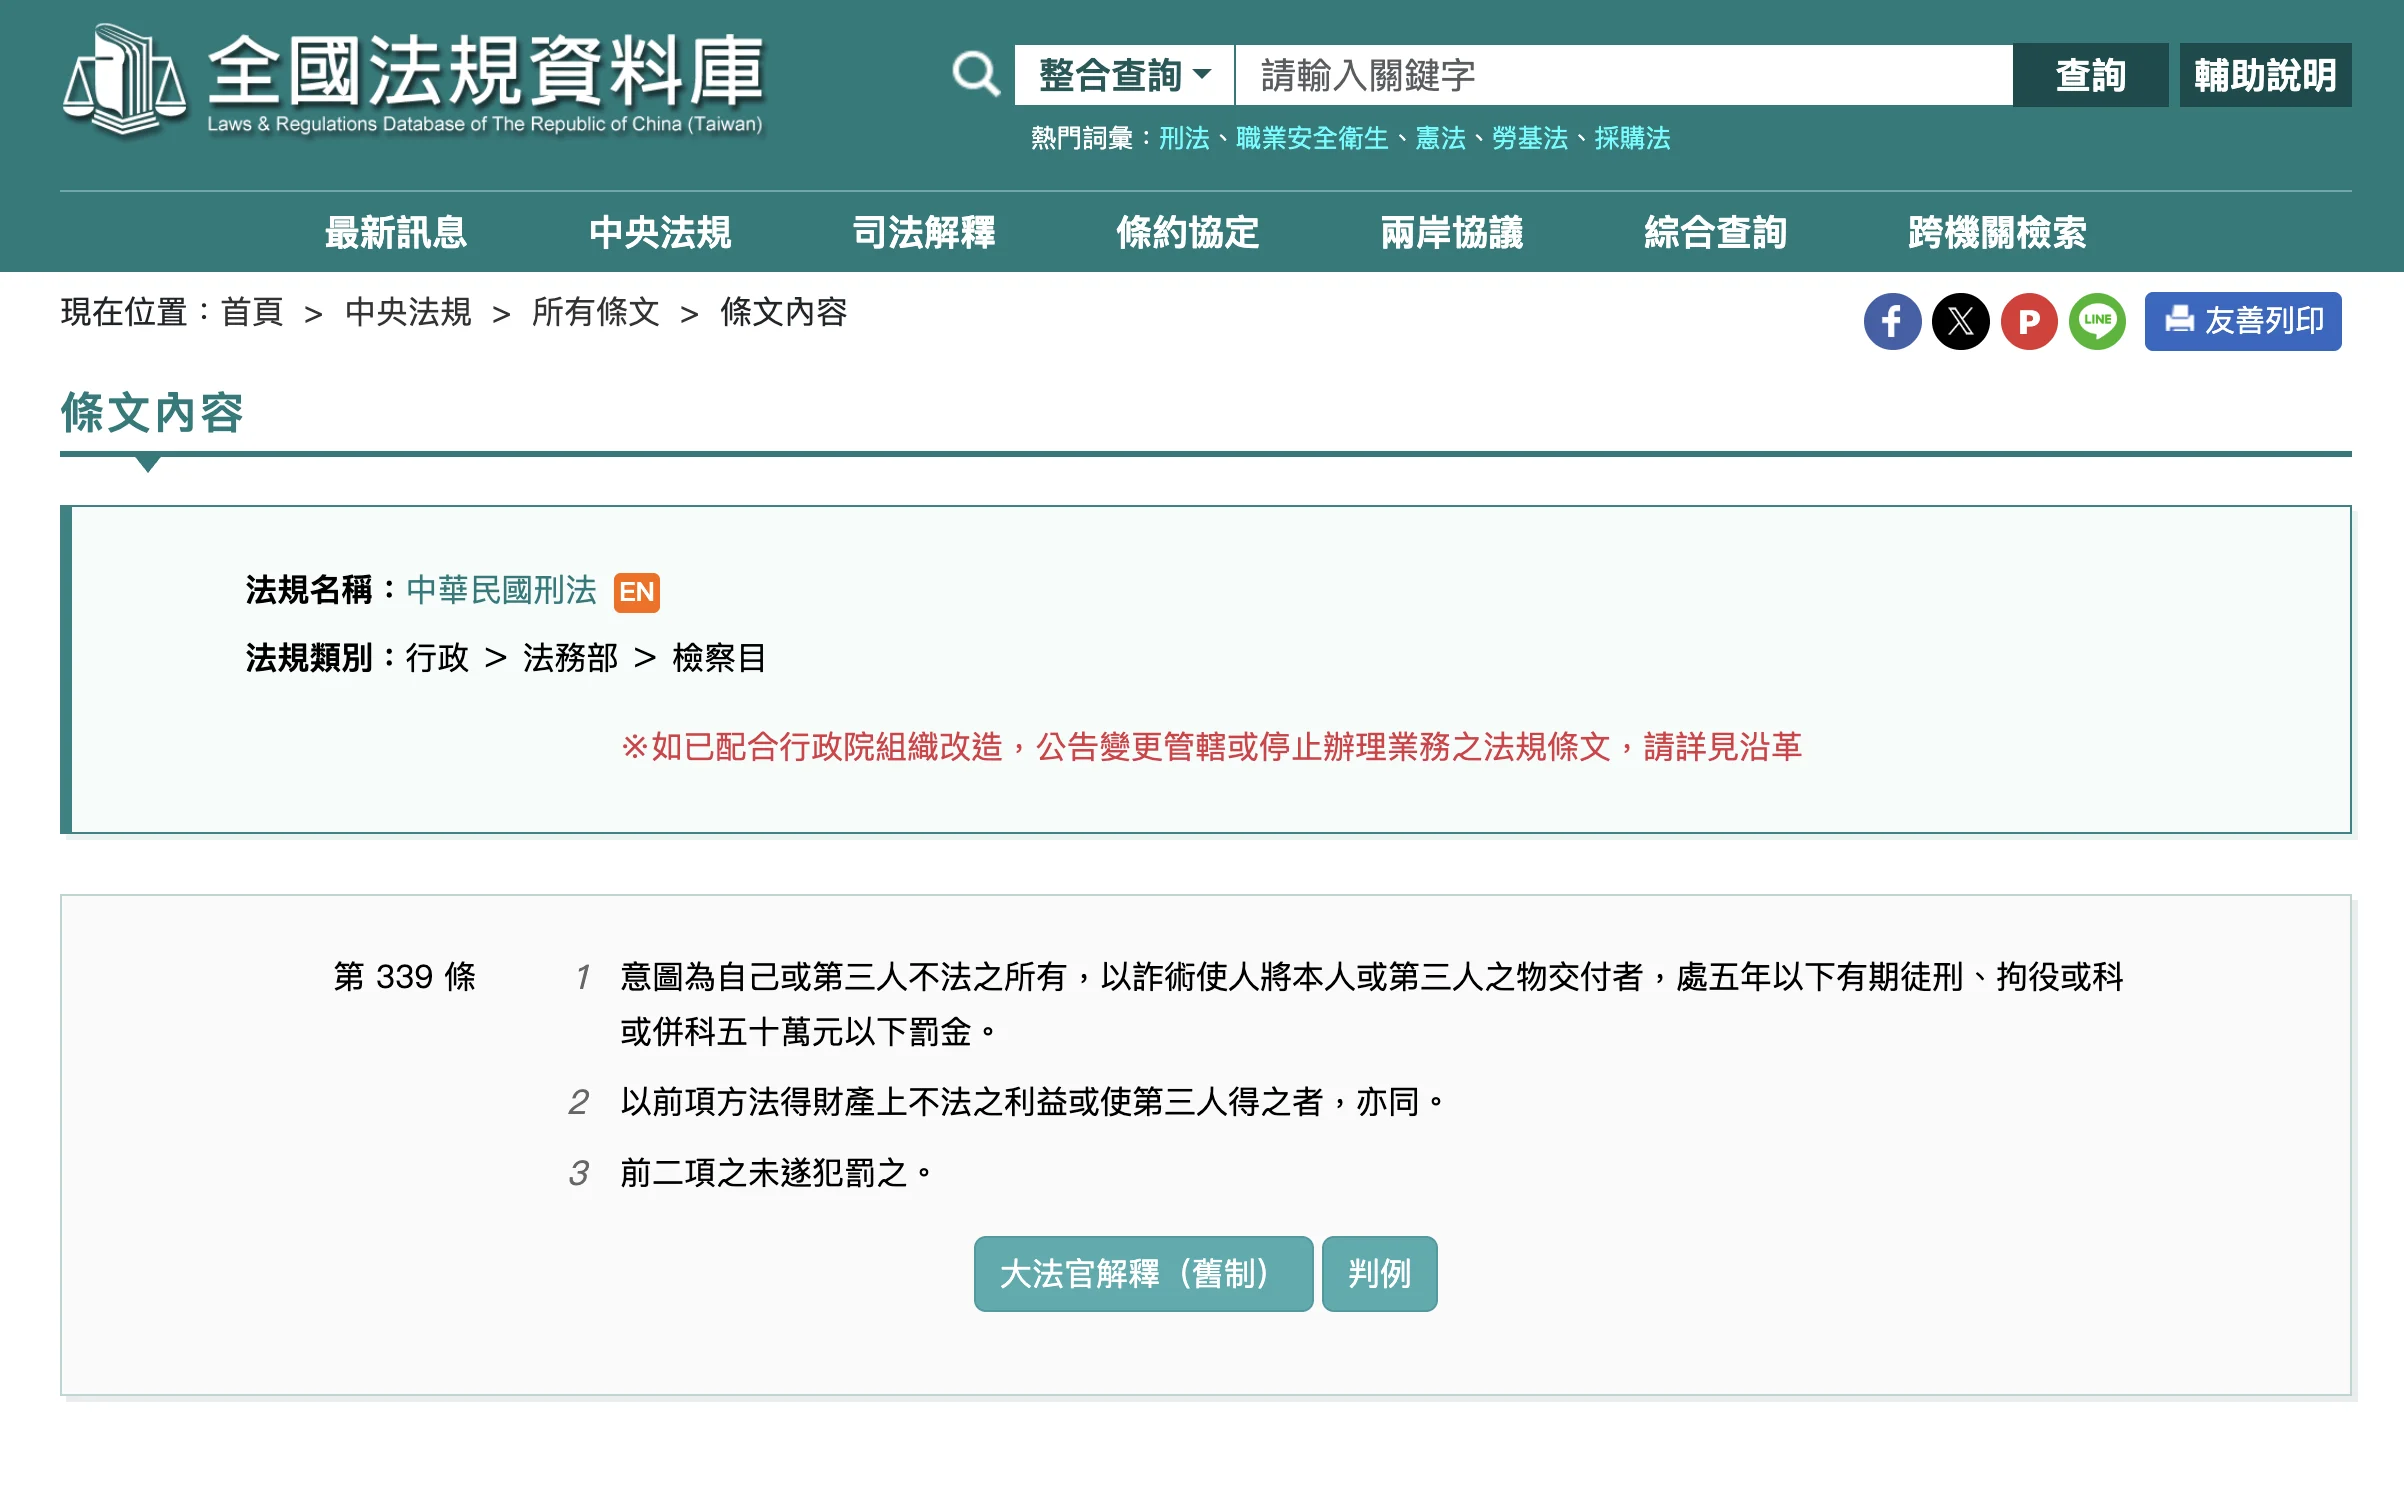Viewport: 2404px width, 1508px height.
Task: Open the 司法解釋 menu
Action: 924,232
